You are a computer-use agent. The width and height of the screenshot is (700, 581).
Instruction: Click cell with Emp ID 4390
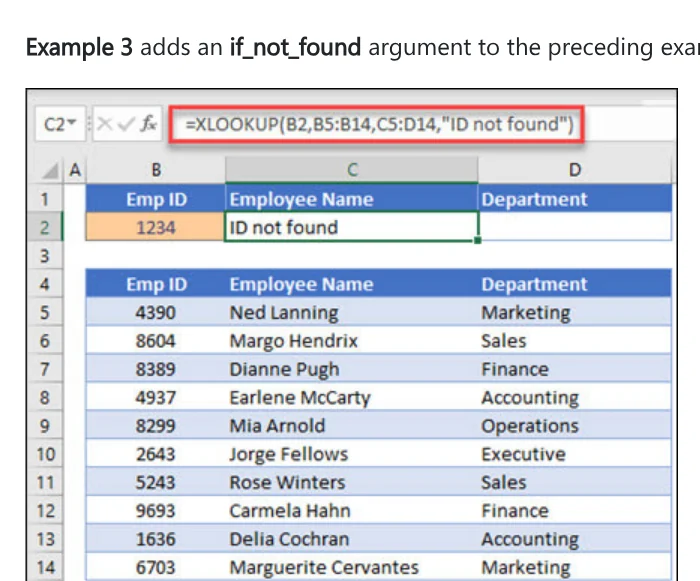point(155,312)
